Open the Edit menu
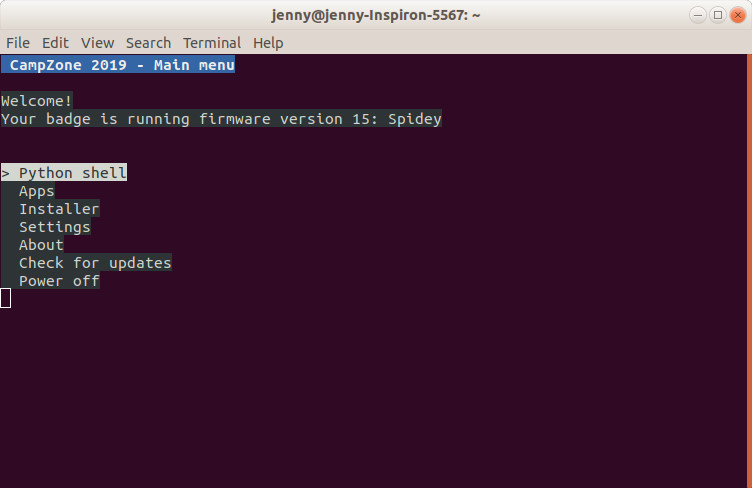This screenshot has width=752, height=488. (55, 43)
